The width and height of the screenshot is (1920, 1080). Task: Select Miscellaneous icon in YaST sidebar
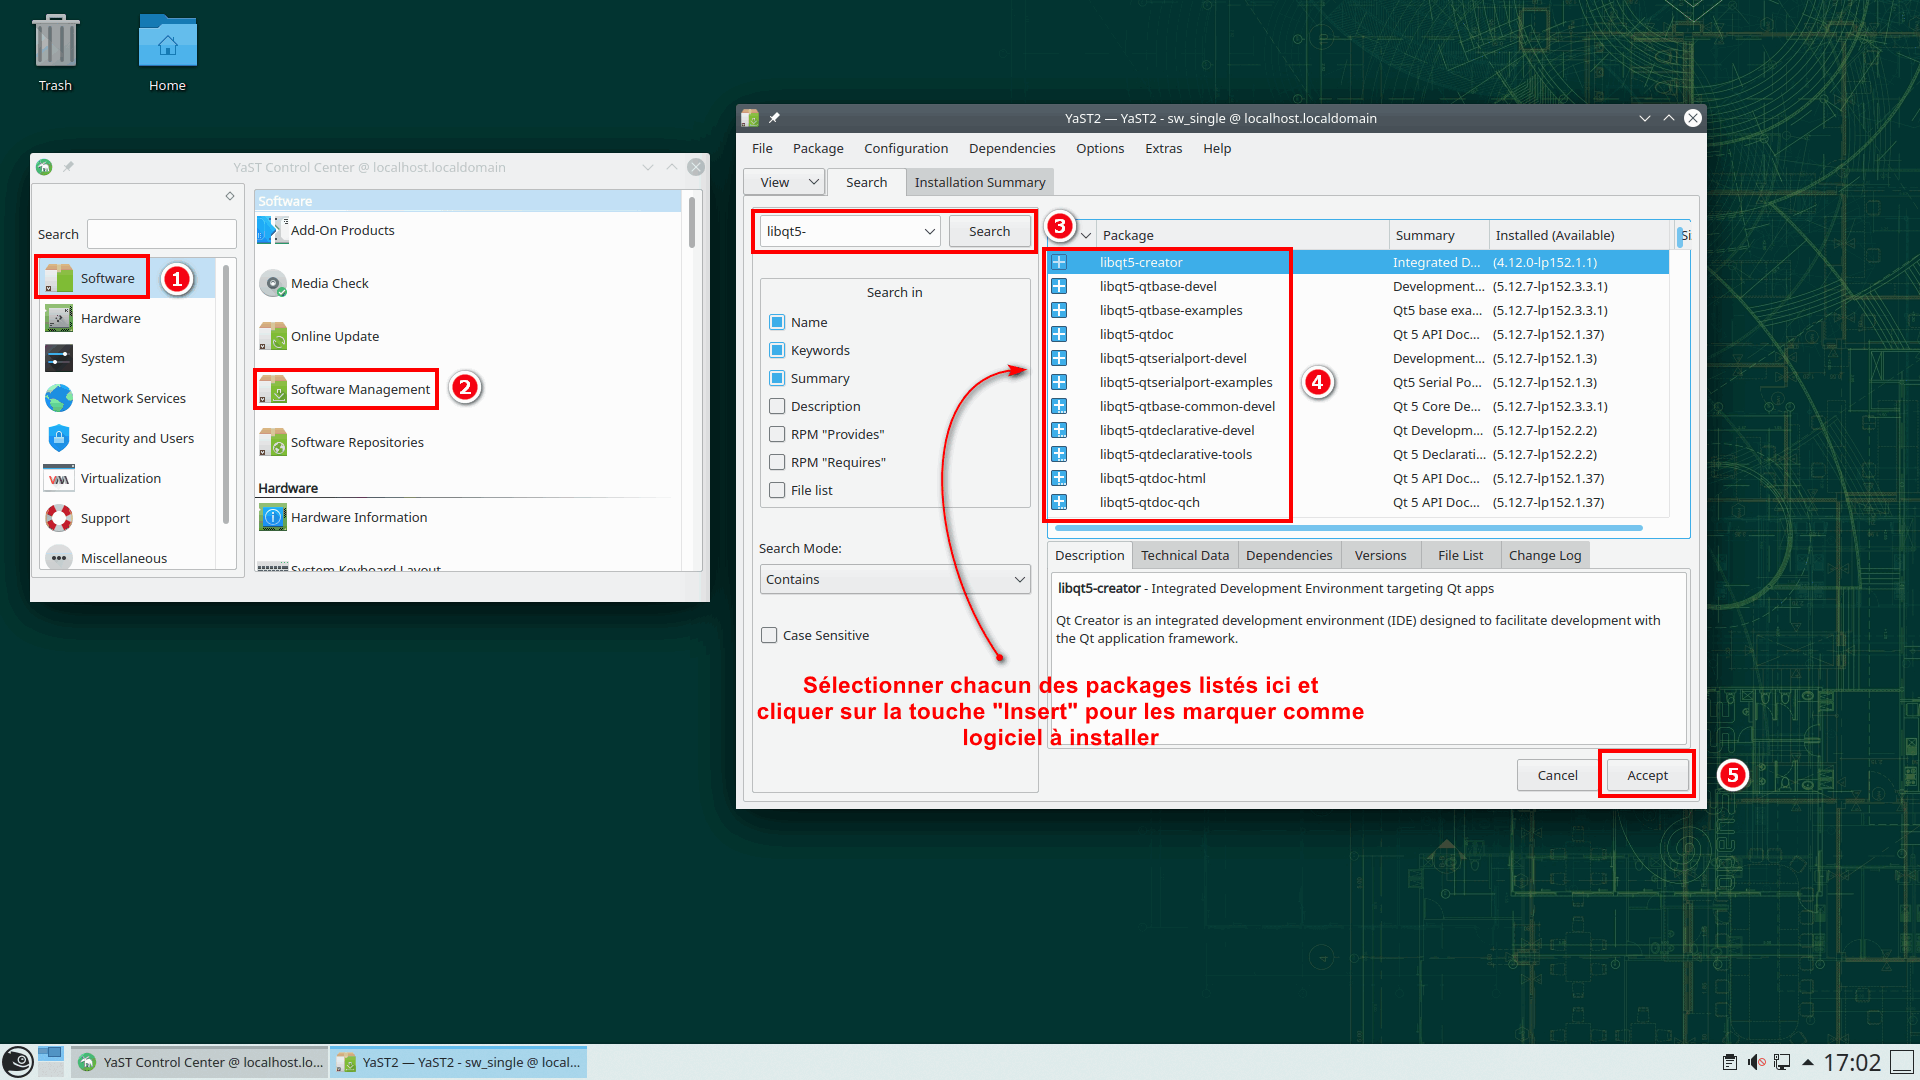pos(59,557)
